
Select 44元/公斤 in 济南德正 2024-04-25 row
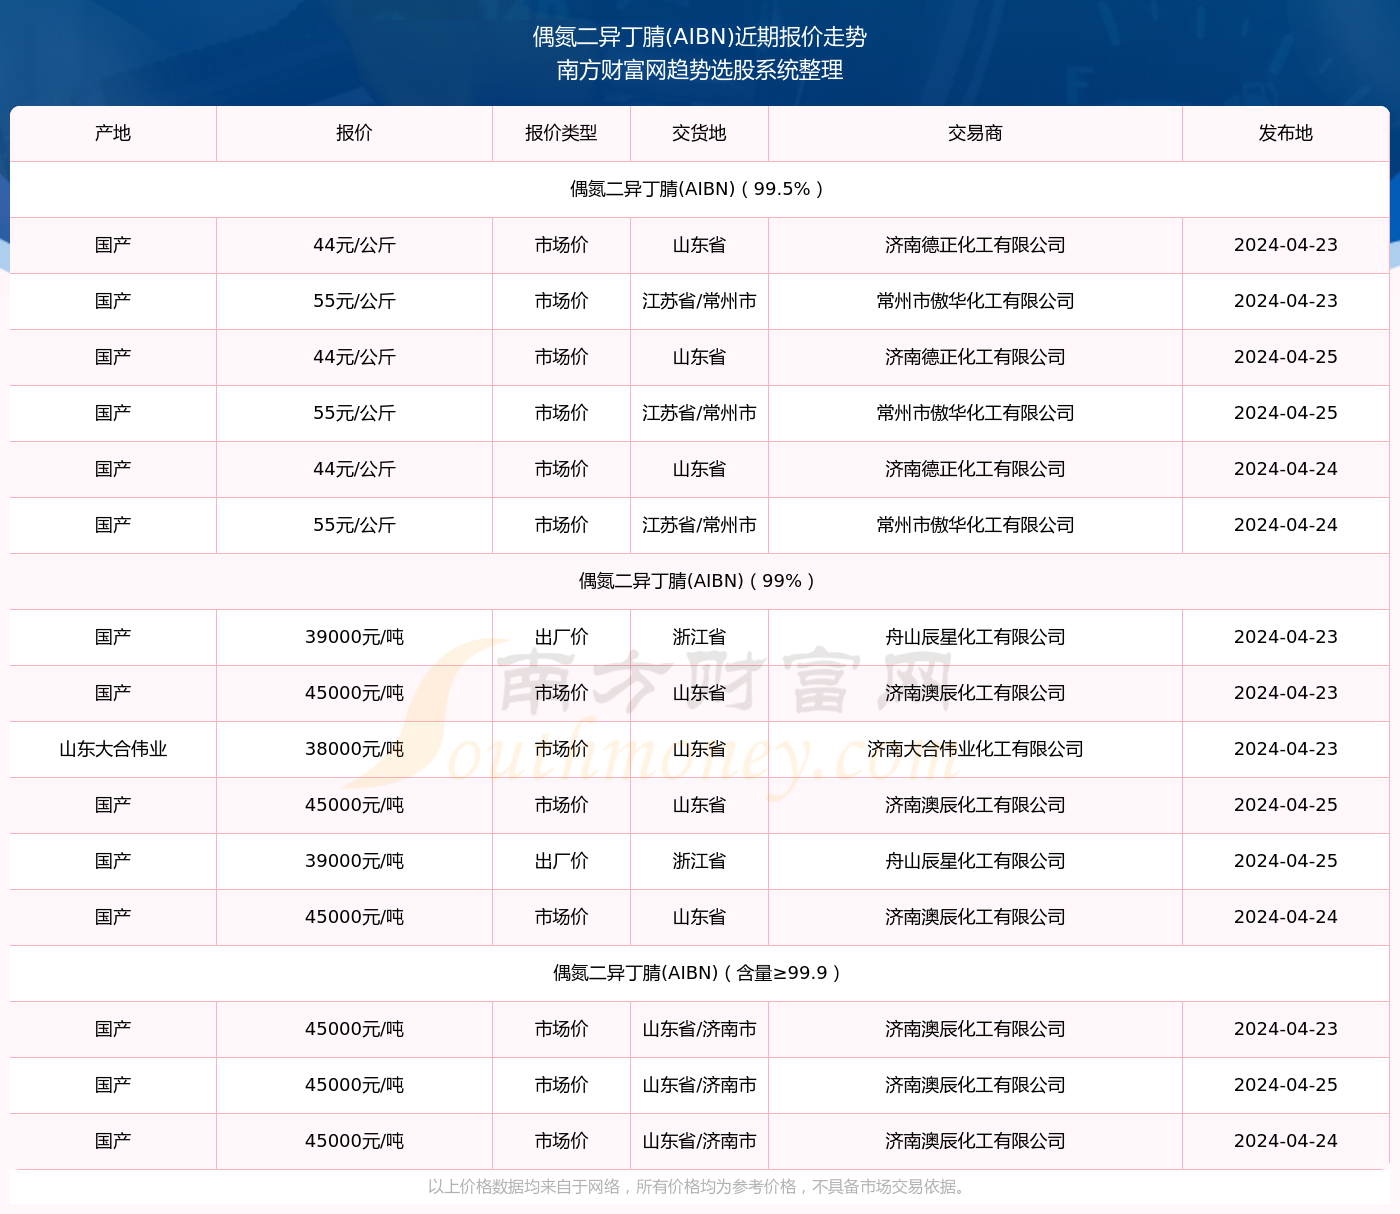click(354, 357)
